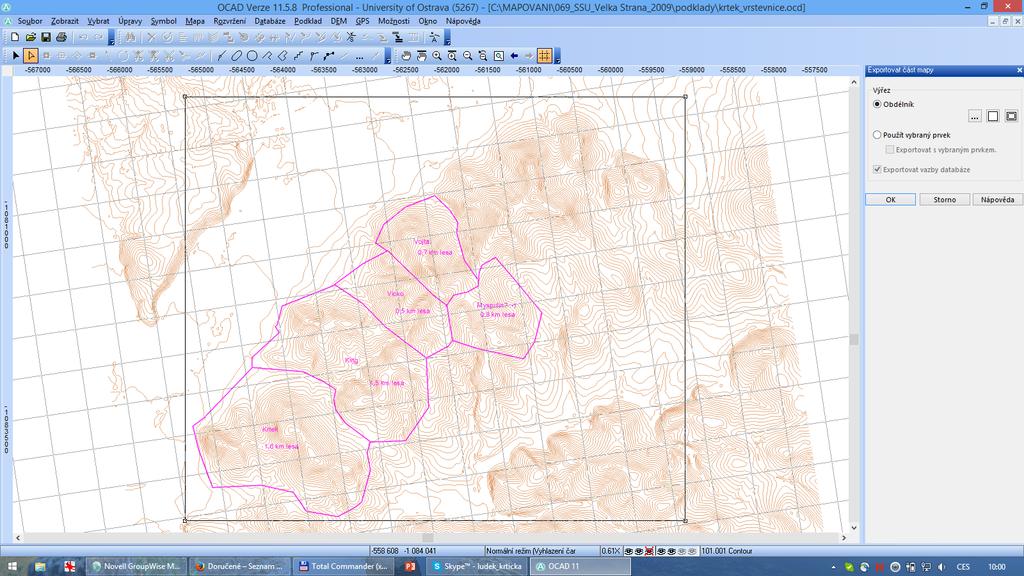Image resolution: width=1024 pixels, height=576 pixels.
Task: Expand editing and drawing toolbar options arrow
Action: [388, 57]
